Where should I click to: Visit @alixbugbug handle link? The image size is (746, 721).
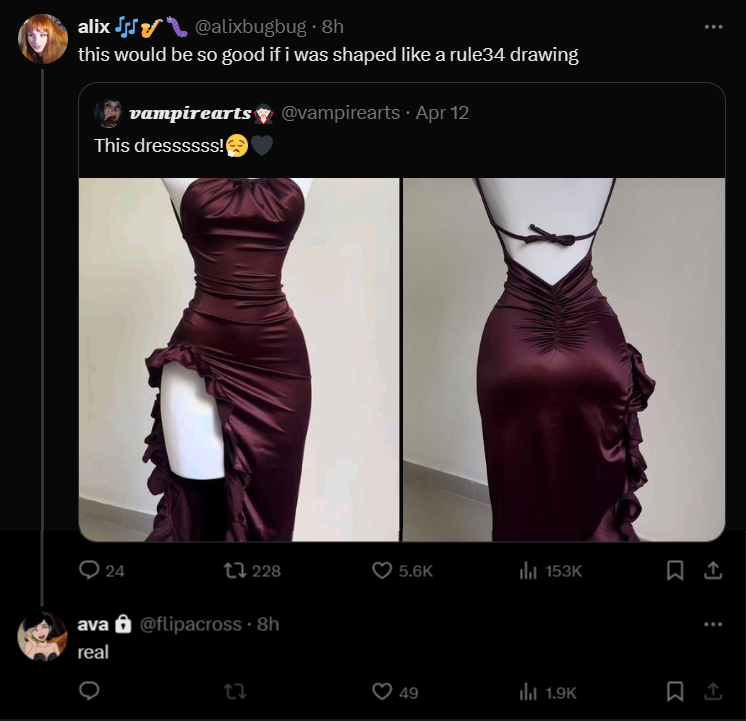[x=250, y=27]
